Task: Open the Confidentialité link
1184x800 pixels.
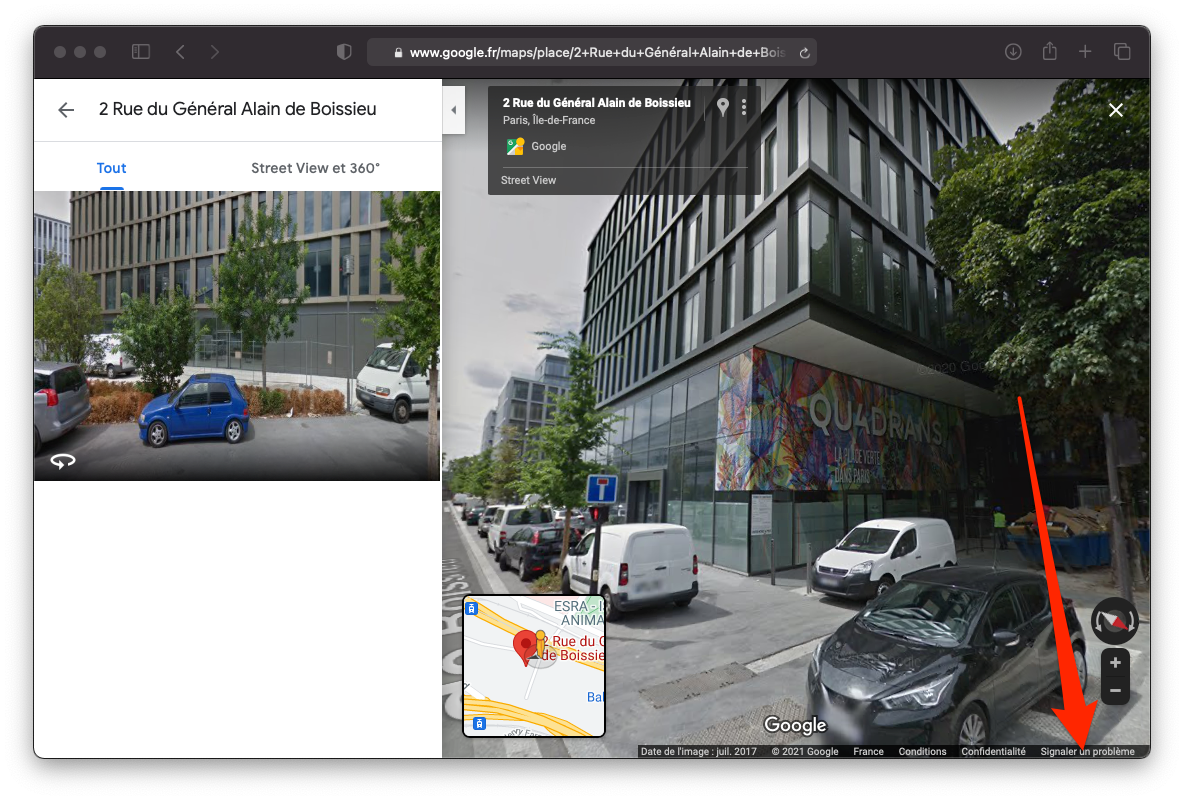Action: 993,752
